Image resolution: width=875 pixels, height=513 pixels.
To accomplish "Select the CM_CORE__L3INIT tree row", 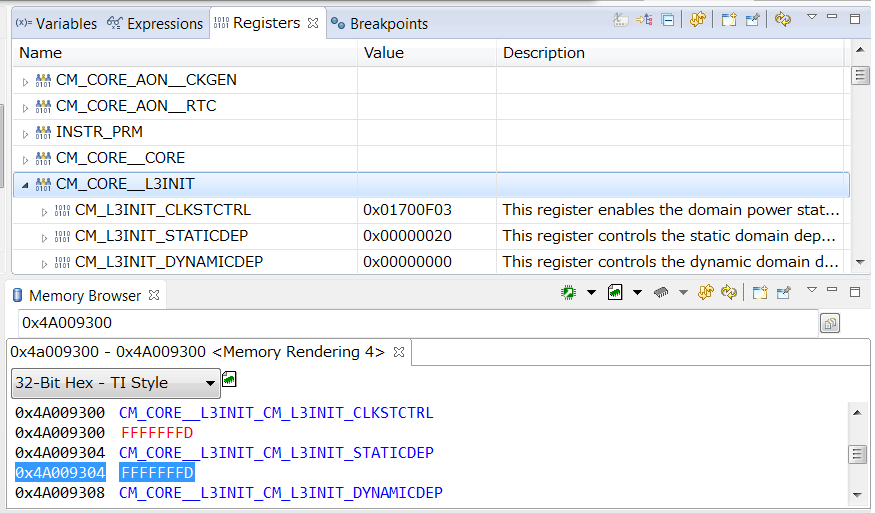I will [431, 184].
